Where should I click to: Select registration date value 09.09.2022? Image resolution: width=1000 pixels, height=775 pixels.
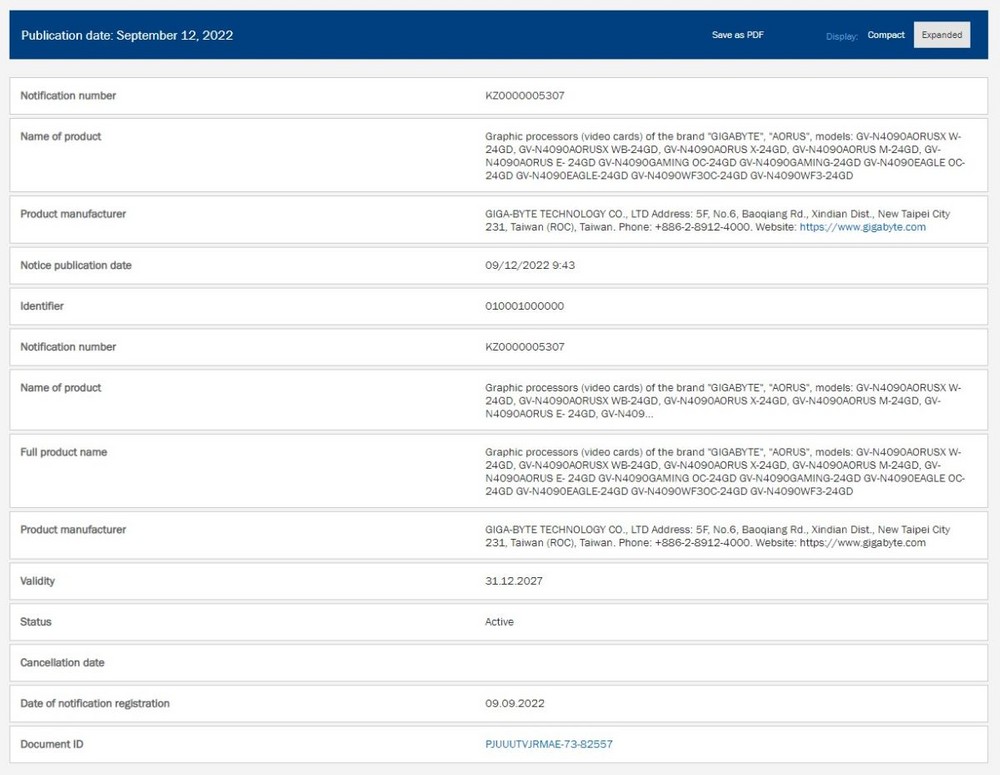coord(515,704)
